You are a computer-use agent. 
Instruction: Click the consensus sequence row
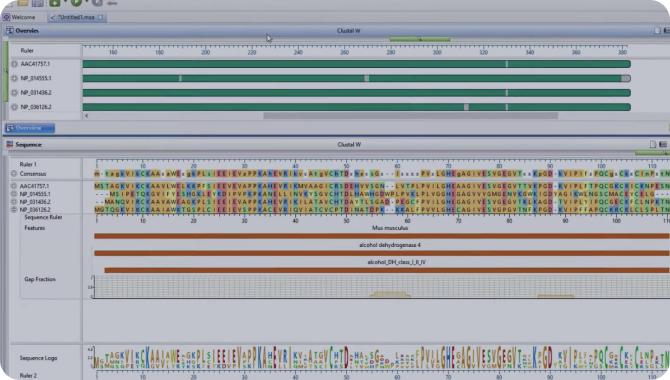coord(382,174)
